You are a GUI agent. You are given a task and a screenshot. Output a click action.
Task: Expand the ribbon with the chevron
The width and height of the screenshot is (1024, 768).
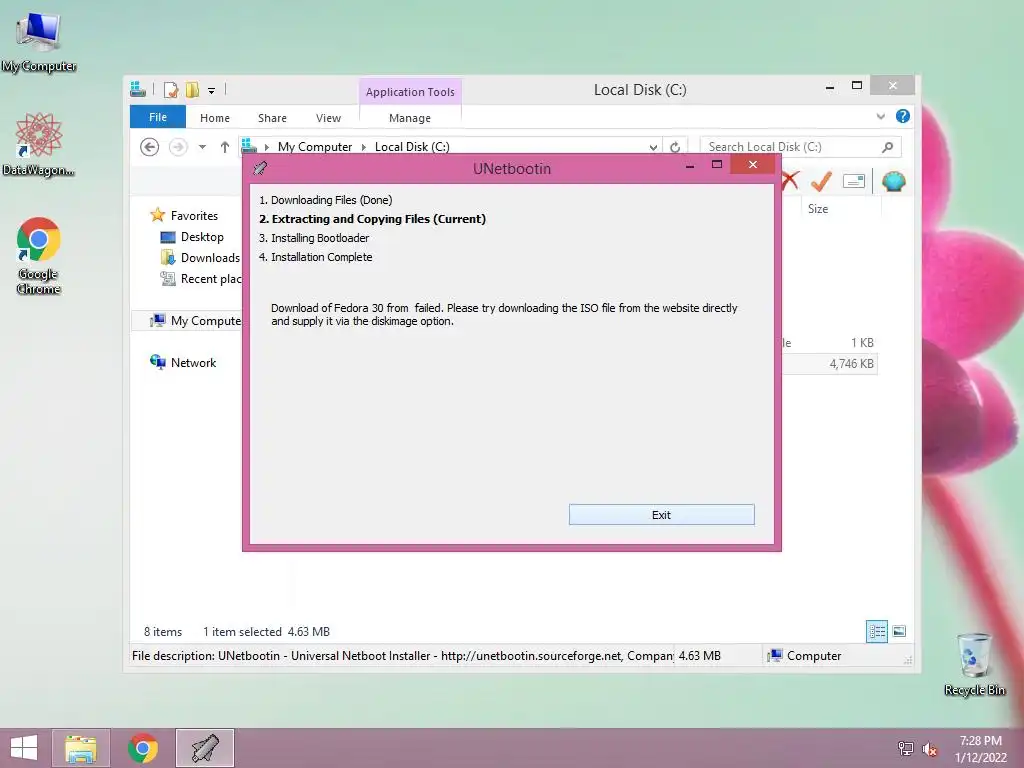(880, 116)
